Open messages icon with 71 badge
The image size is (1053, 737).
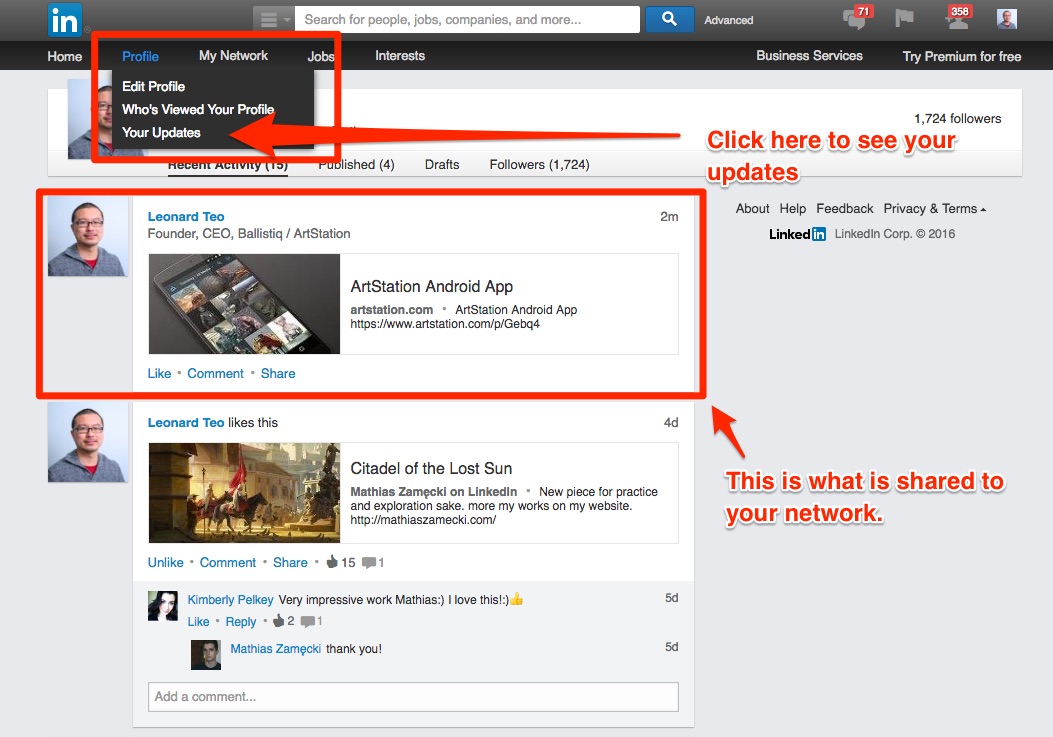point(856,18)
